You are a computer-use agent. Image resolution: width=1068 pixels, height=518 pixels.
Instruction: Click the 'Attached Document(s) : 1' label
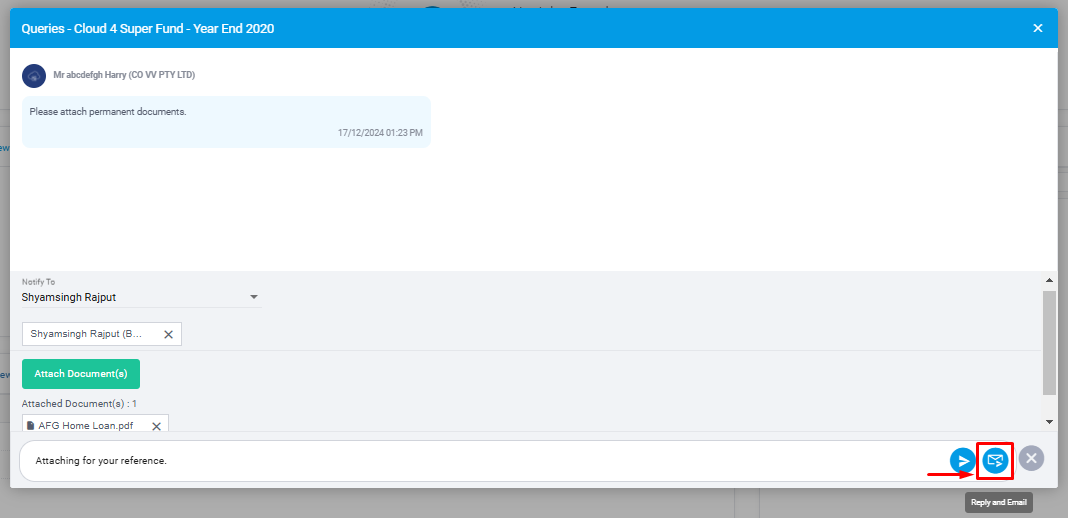pyautogui.click(x=79, y=404)
